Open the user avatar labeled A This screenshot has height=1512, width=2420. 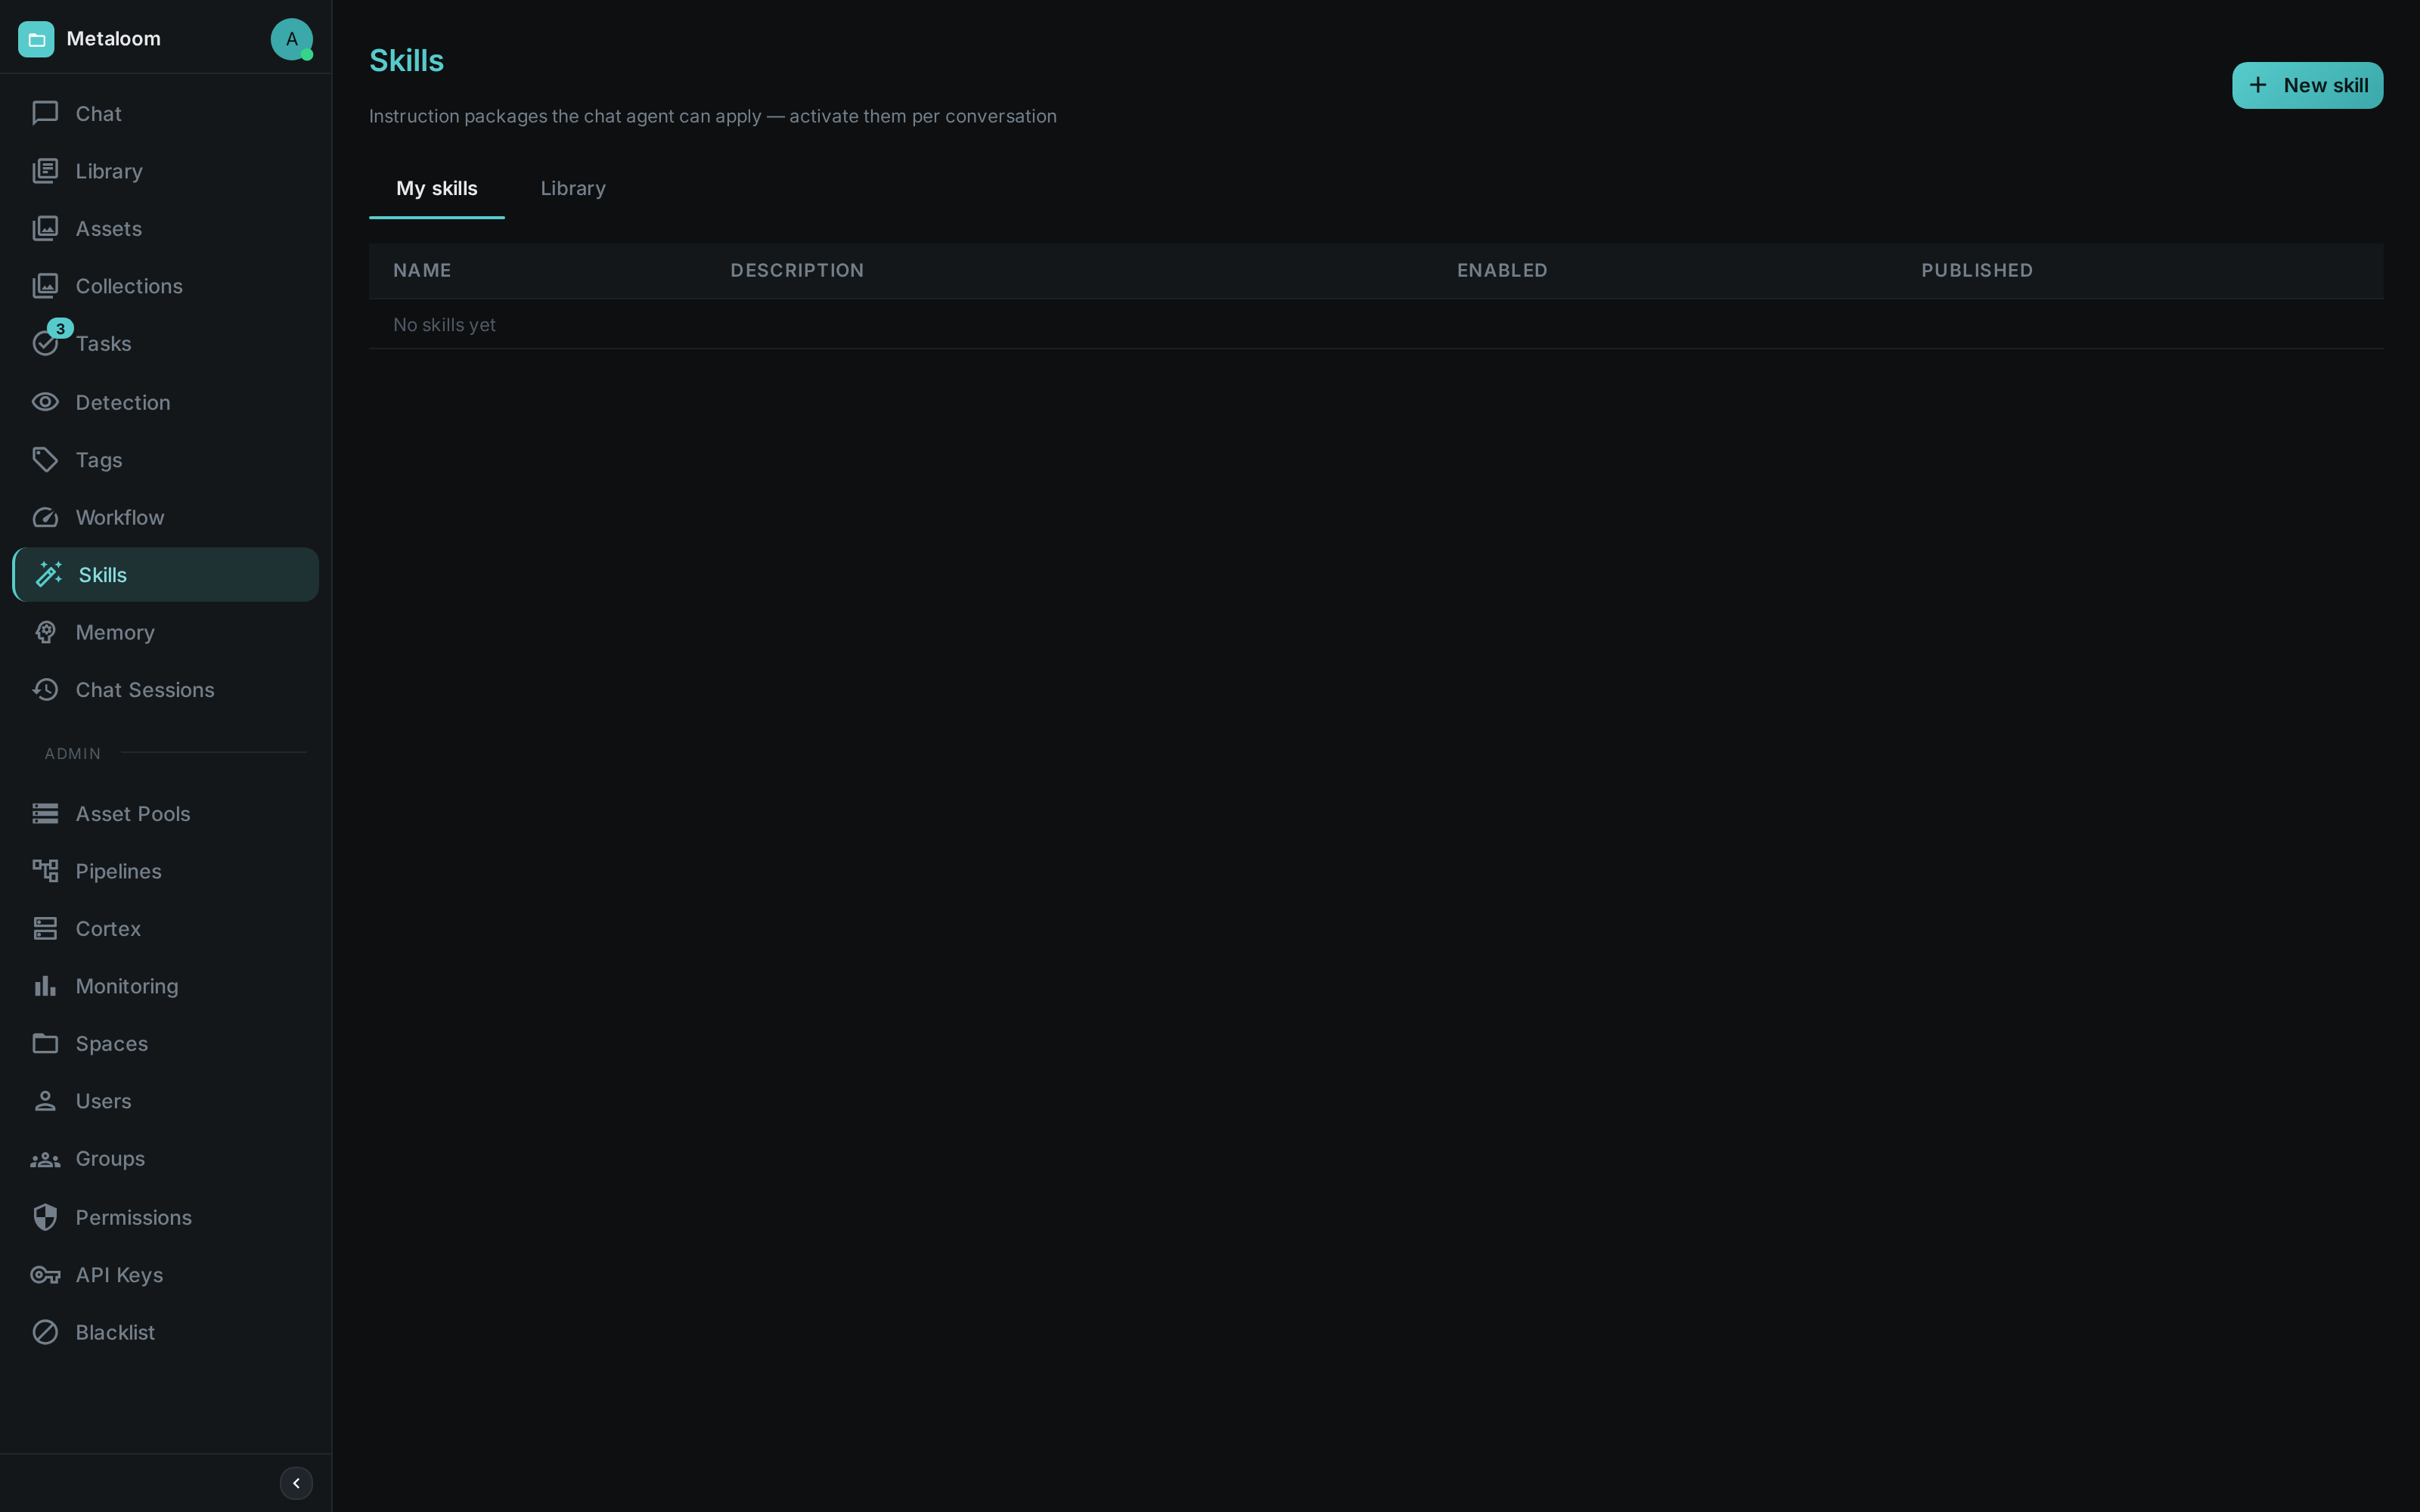291,39
